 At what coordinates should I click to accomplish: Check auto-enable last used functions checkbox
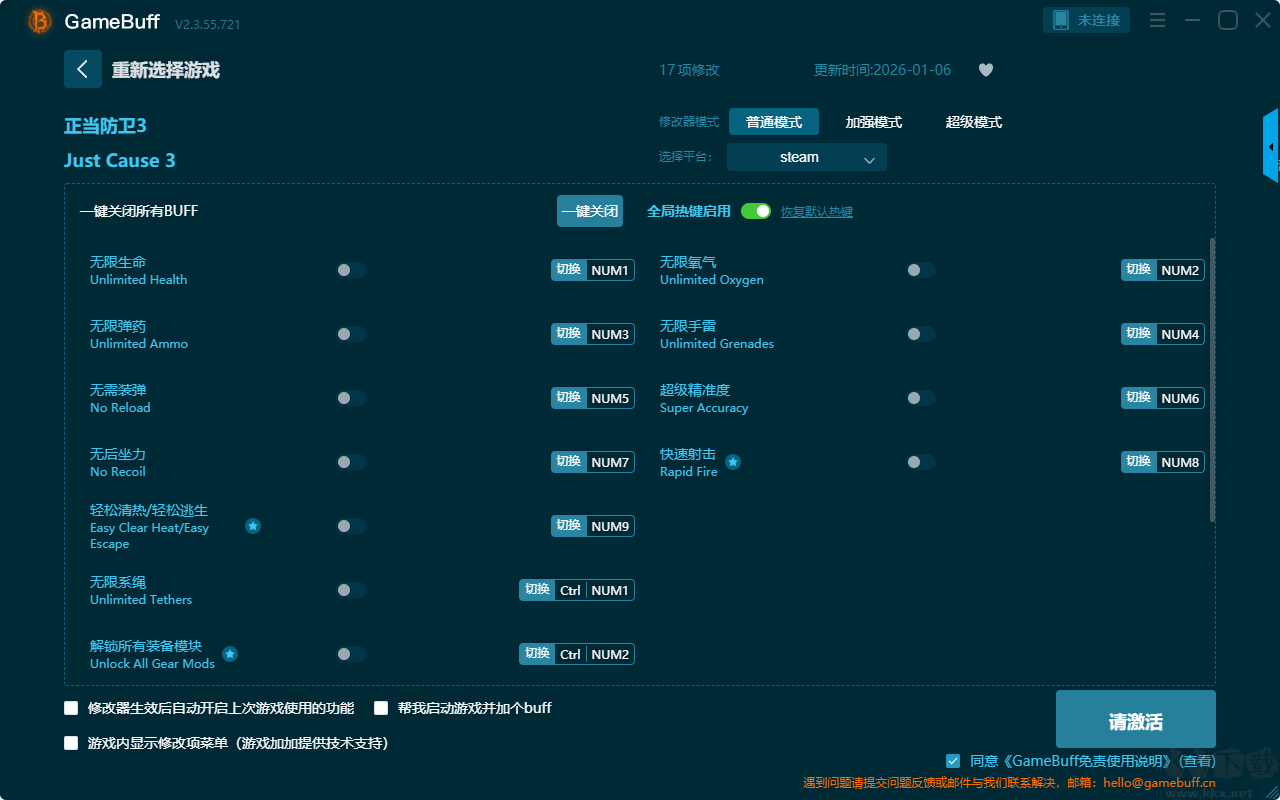click(71, 708)
